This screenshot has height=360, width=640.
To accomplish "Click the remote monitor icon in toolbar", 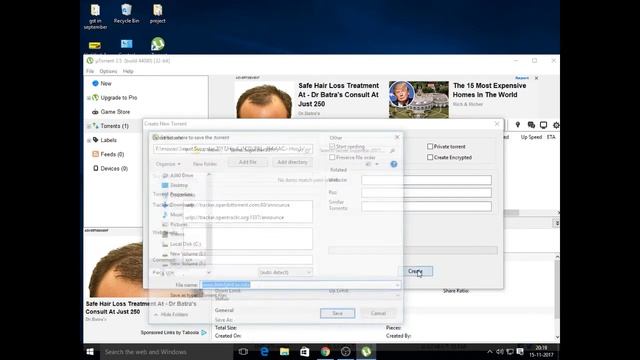I will point(543,125).
